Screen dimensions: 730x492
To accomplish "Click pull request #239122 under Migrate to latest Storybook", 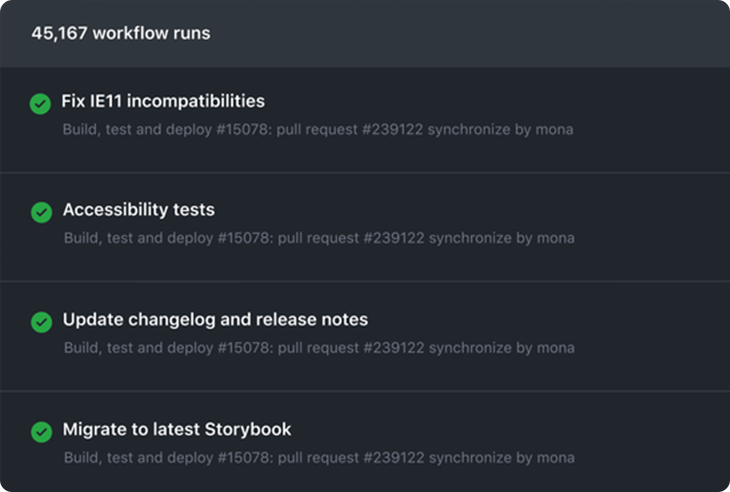I will tap(351, 458).
